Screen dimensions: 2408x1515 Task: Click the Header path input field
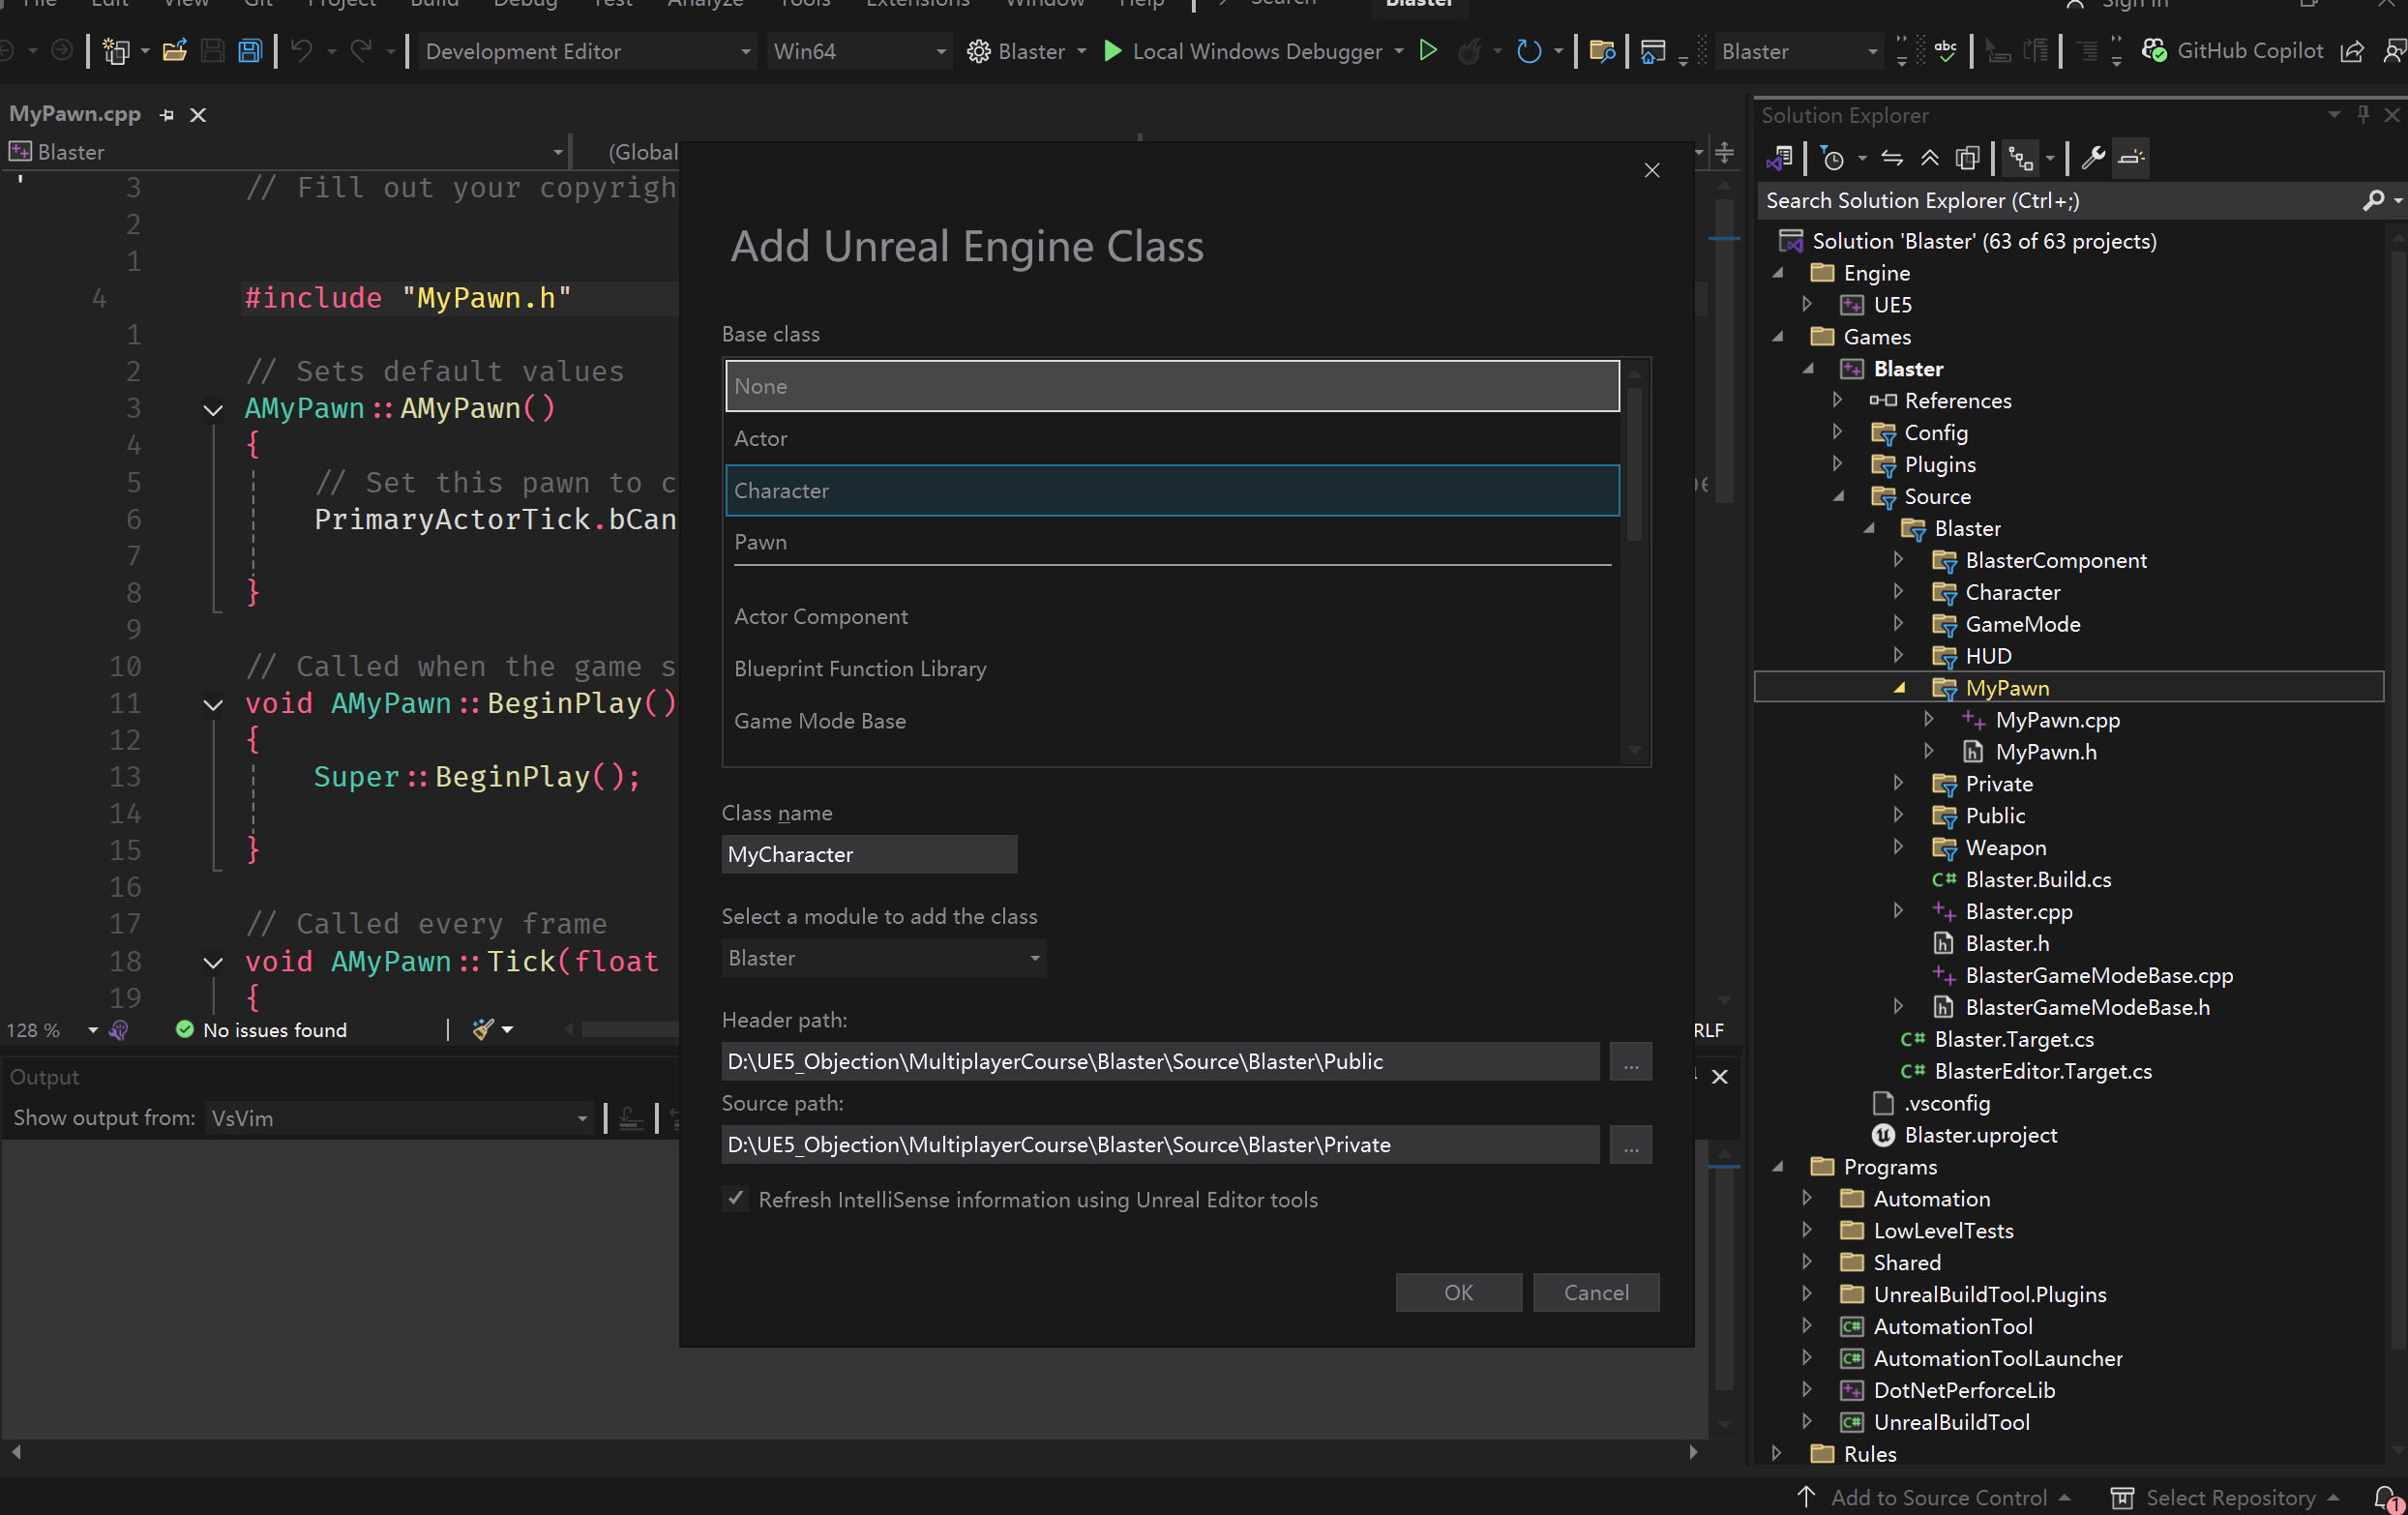(x=1160, y=1061)
